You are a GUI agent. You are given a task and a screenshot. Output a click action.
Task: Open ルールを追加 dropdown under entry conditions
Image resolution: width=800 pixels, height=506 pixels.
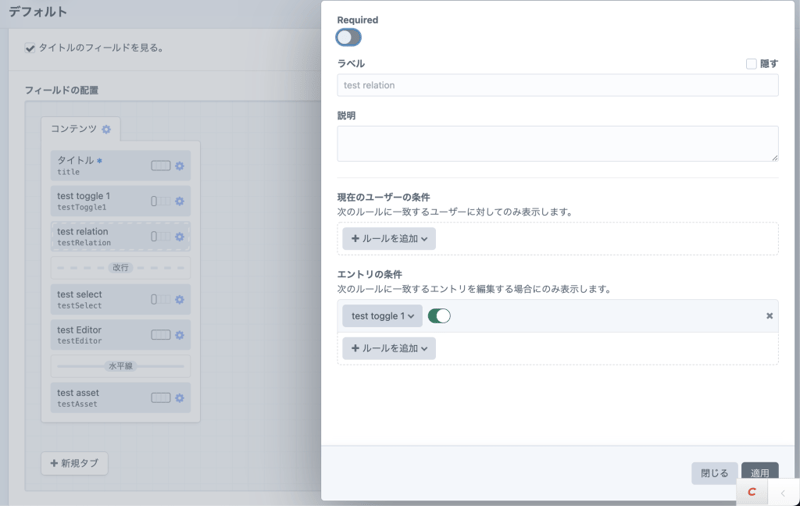pyautogui.click(x=389, y=349)
